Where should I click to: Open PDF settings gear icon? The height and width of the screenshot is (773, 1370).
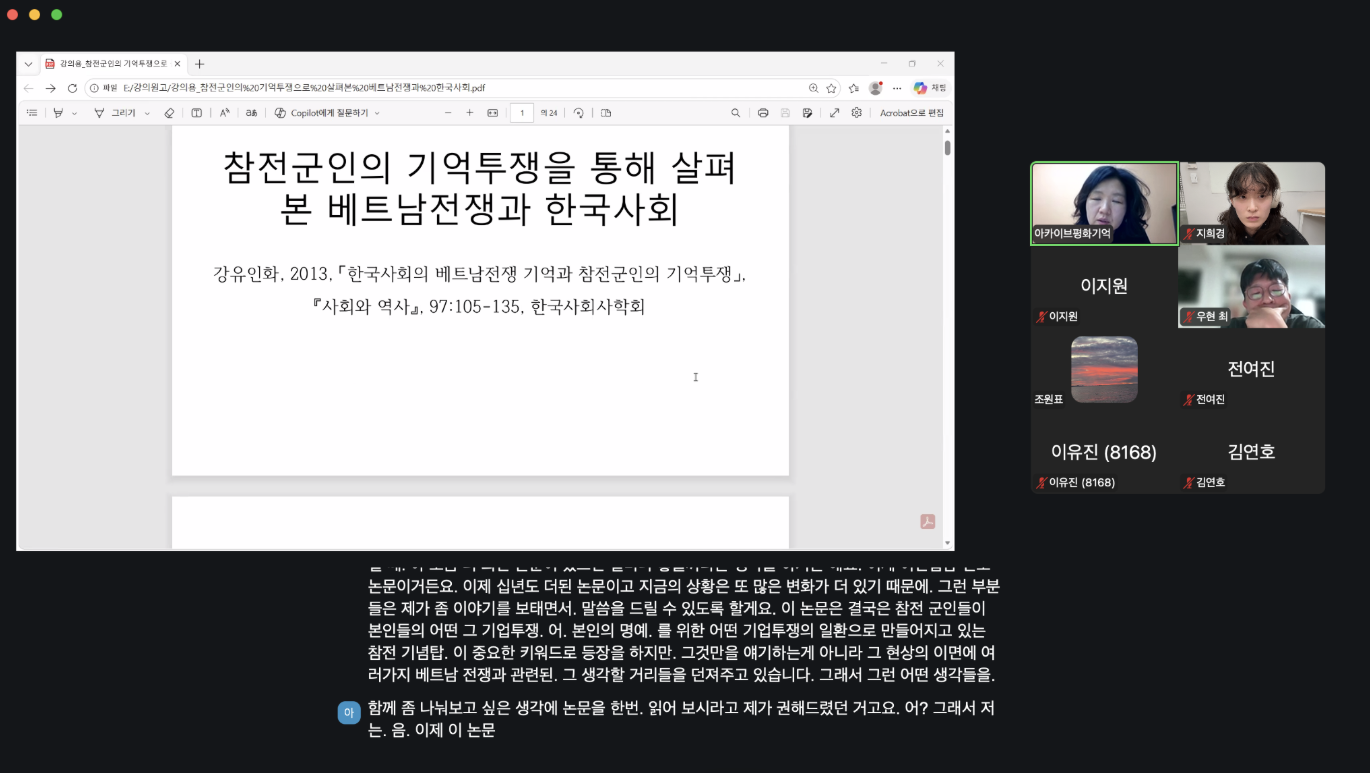tap(857, 113)
